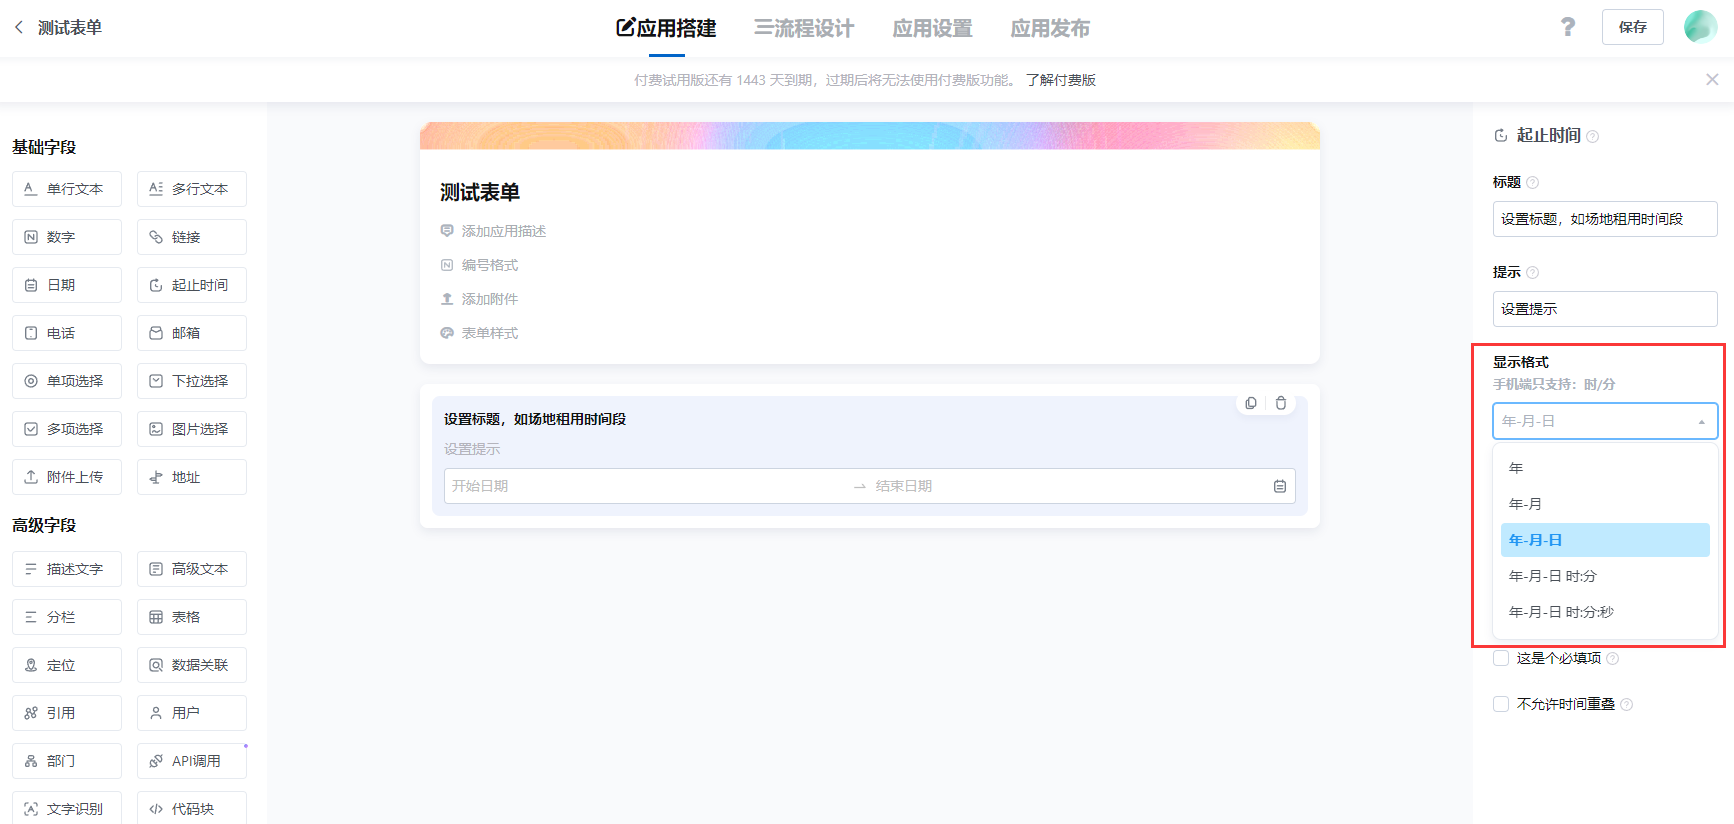Add a 分栏 layout field
Viewport: 1734px width, 824px height.
[67, 617]
